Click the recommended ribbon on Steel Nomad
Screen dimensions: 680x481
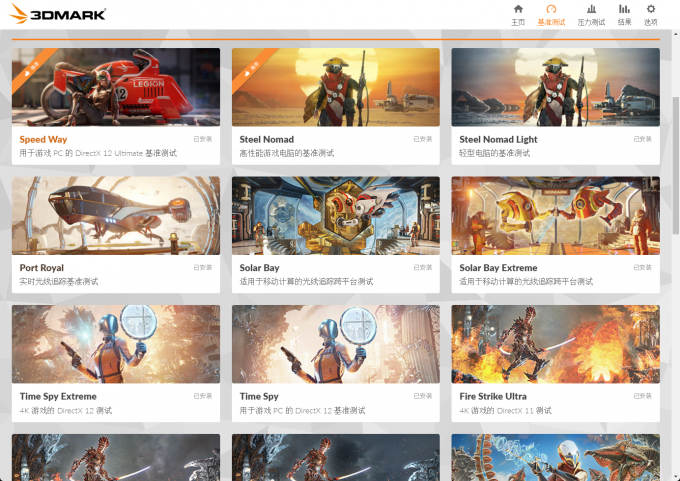(252, 68)
